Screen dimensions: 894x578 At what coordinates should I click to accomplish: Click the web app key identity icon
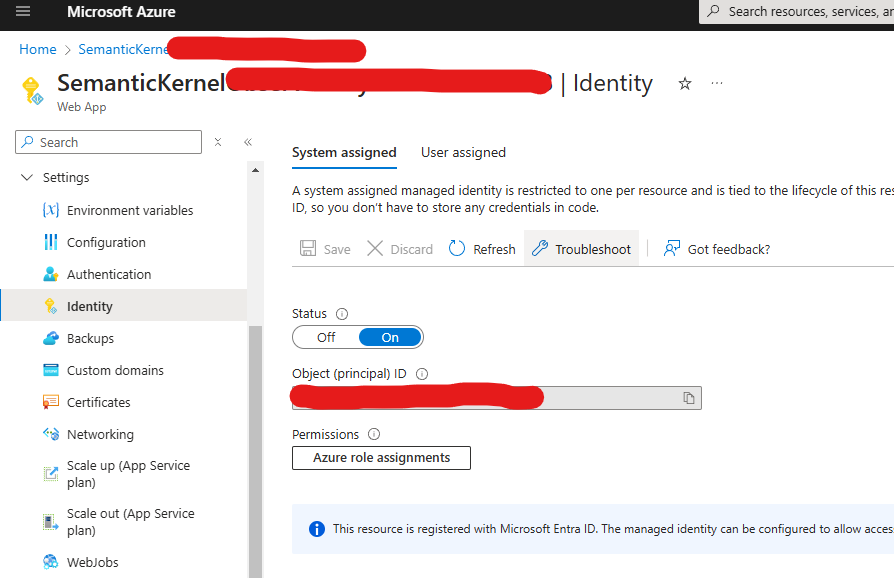[32, 91]
